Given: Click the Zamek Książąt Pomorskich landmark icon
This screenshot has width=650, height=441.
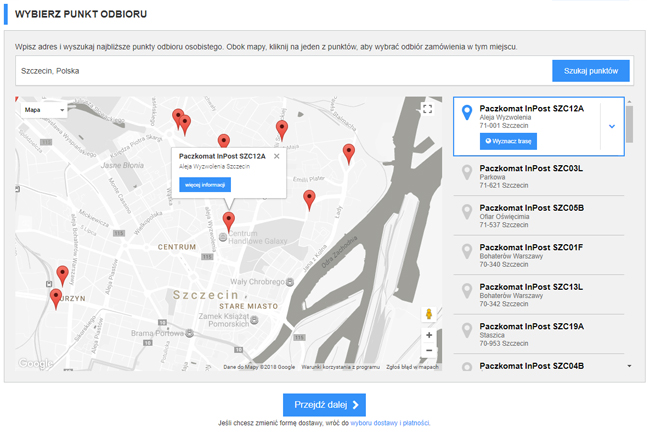Looking at the screenshot, I should coord(254,320).
